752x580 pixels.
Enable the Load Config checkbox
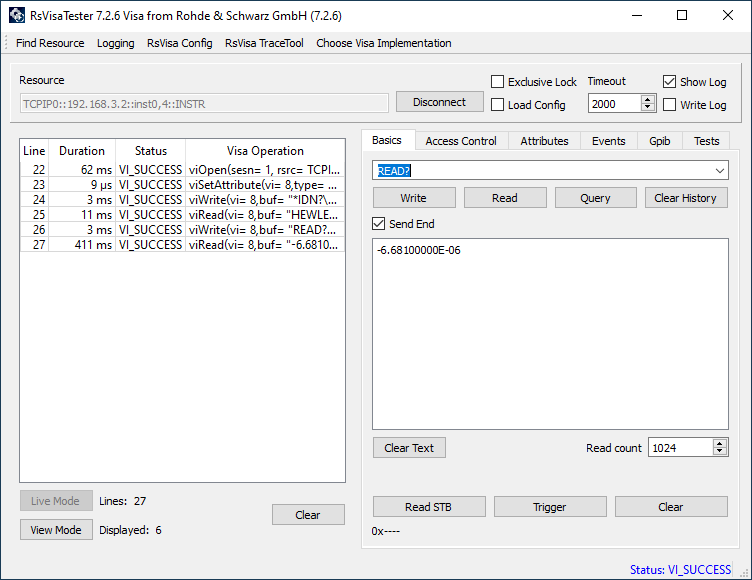pyautogui.click(x=497, y=105)
